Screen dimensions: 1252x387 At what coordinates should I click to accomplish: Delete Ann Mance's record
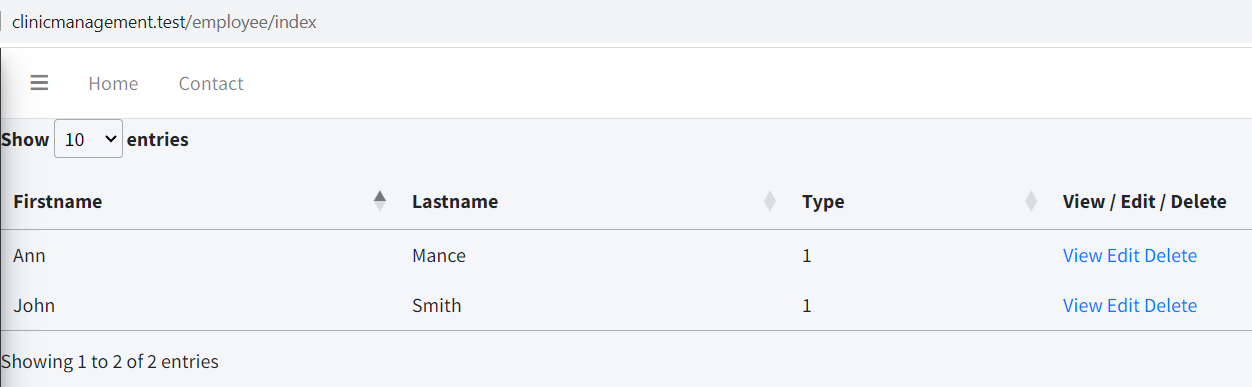[1171, 255]
